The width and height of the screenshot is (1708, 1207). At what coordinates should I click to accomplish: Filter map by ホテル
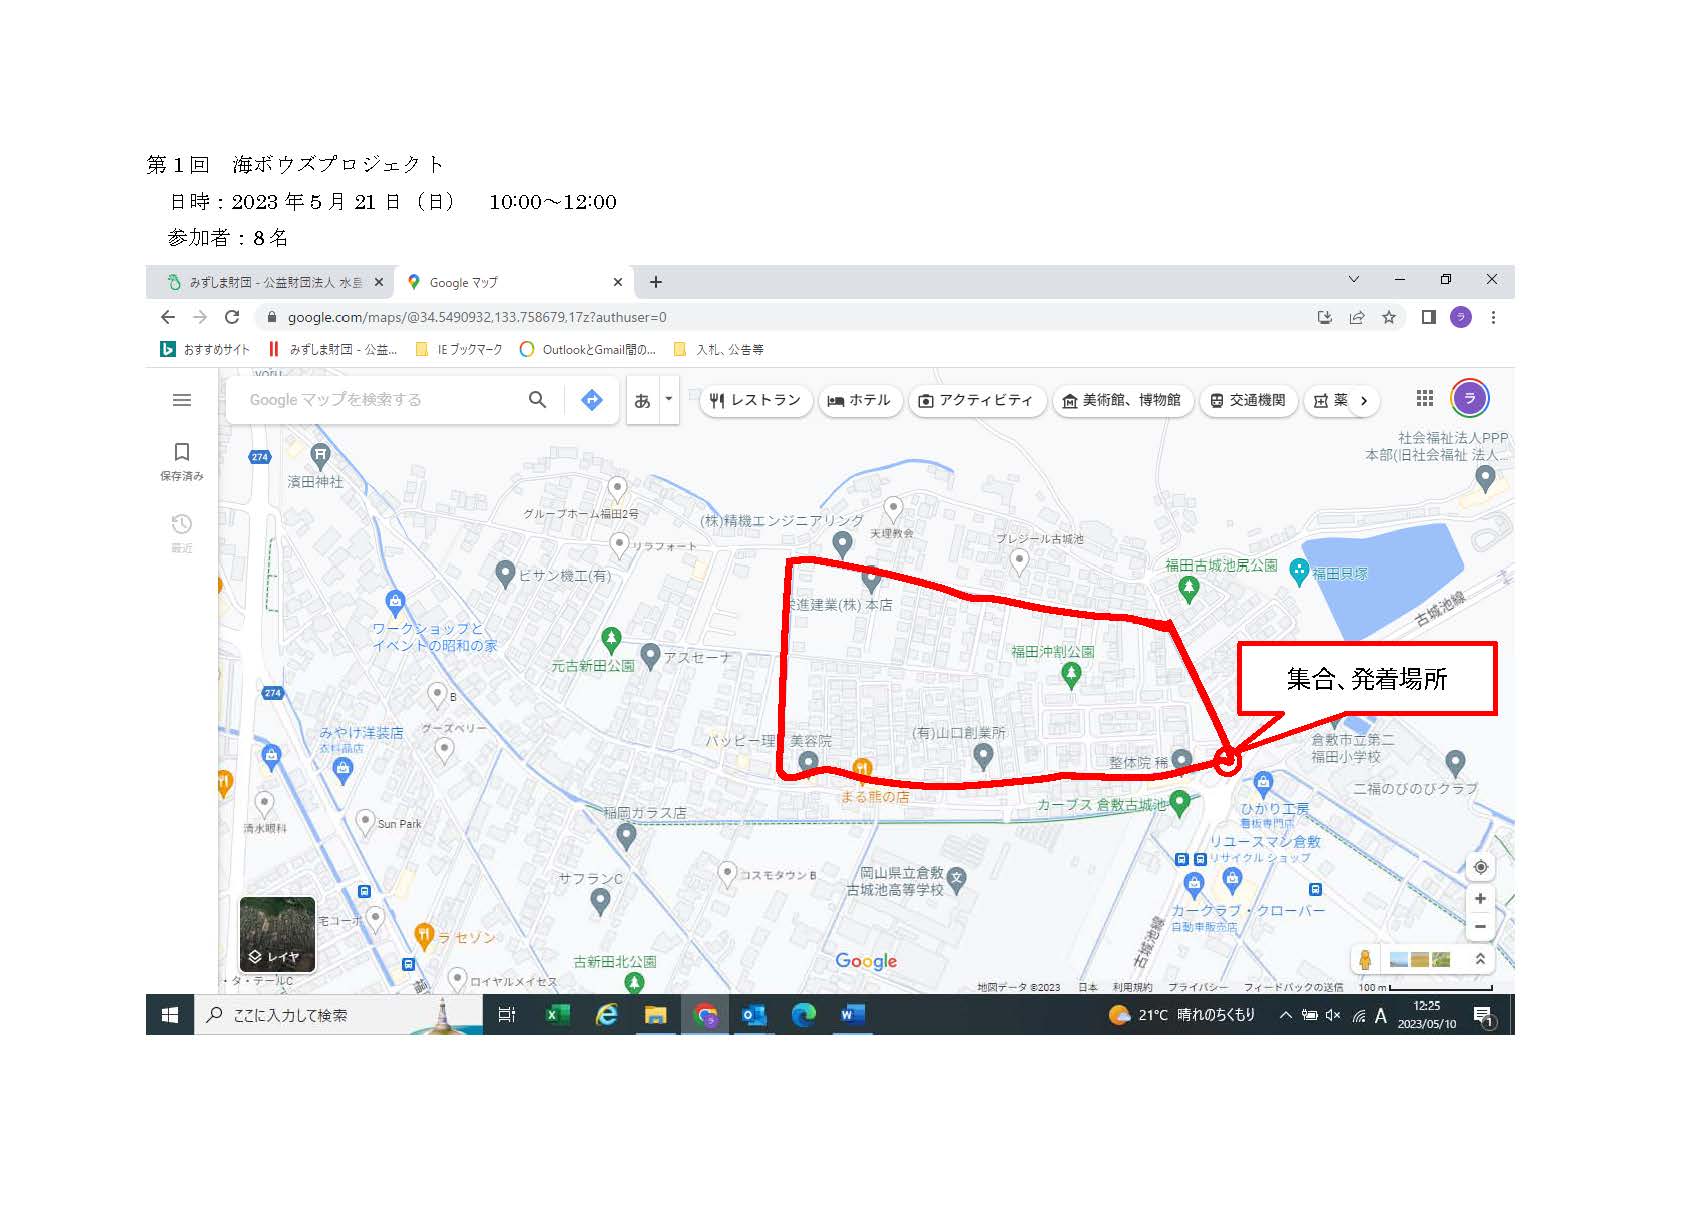click(859, 401)
